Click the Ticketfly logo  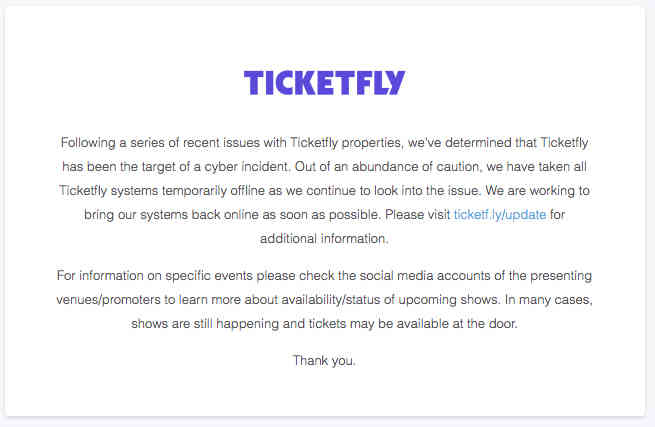324,83
